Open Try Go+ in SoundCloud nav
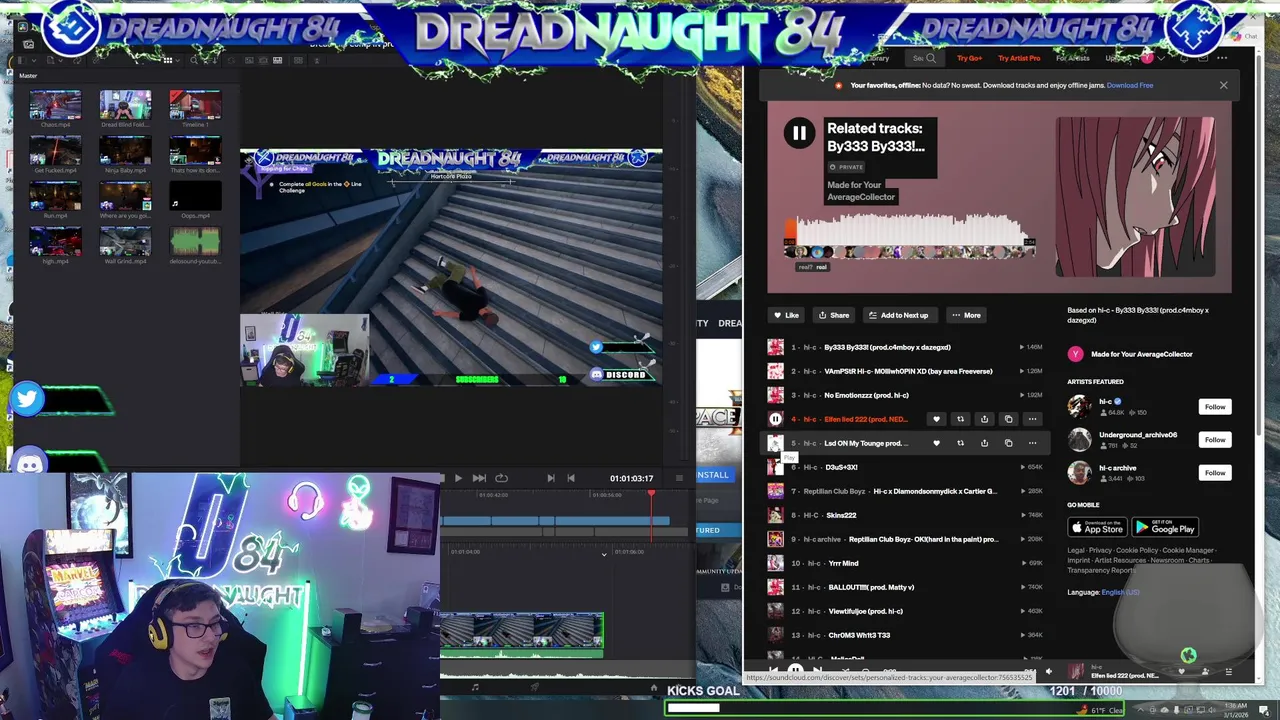Screen dimensions: 1280x720 click(969, 58)
